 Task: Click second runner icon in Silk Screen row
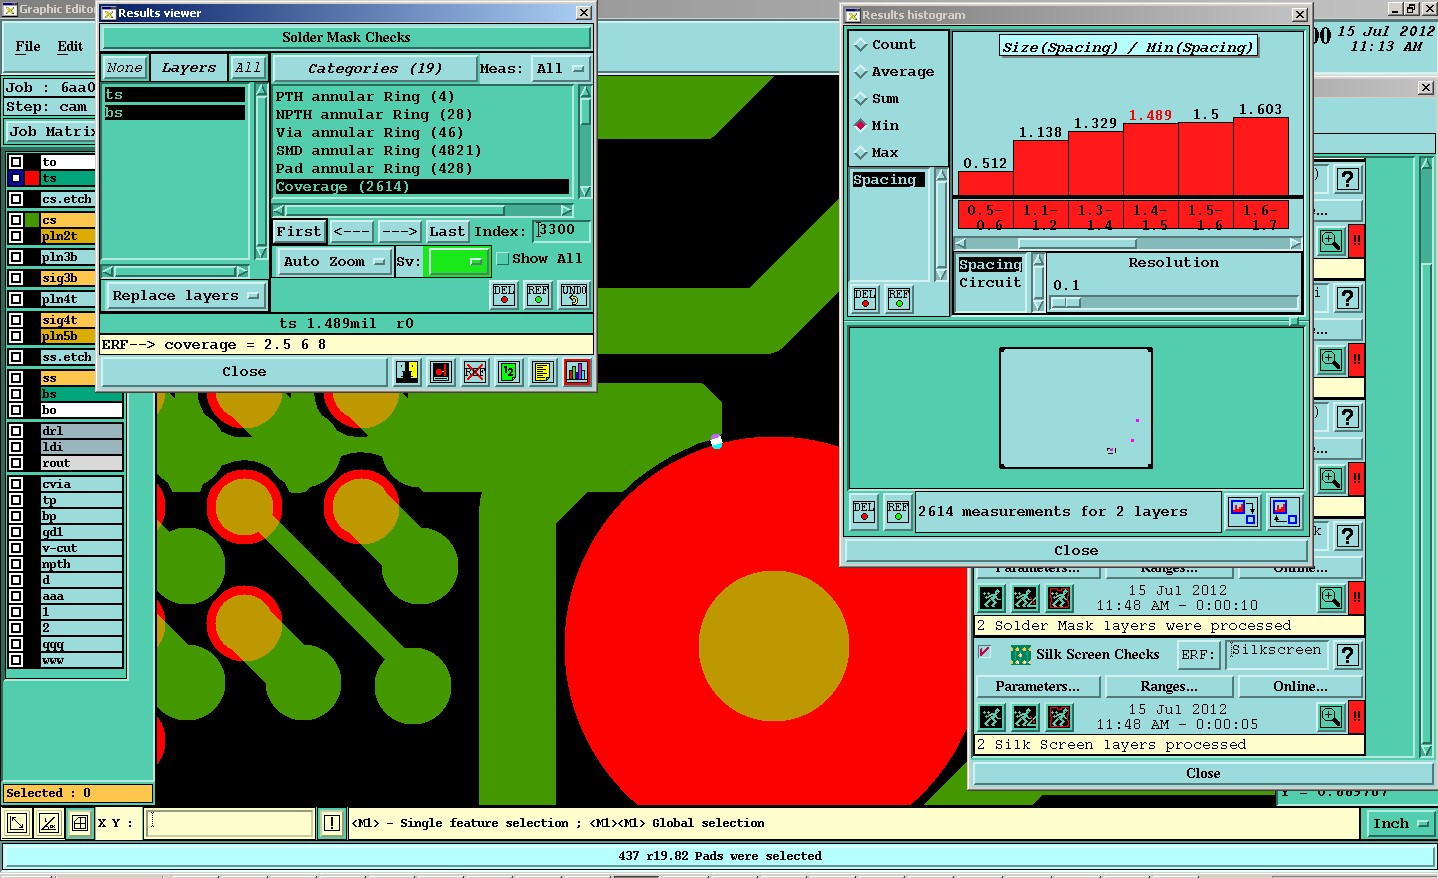point(1025,717)
